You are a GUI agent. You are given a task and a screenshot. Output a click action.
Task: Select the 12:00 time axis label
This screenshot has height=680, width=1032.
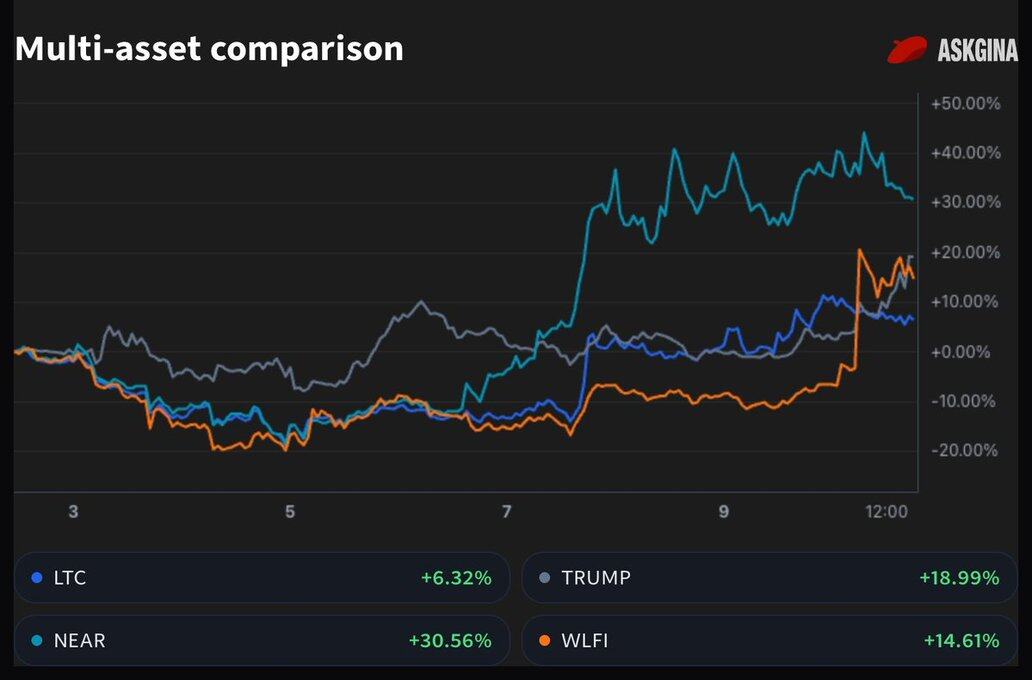(x=886, y=512)
